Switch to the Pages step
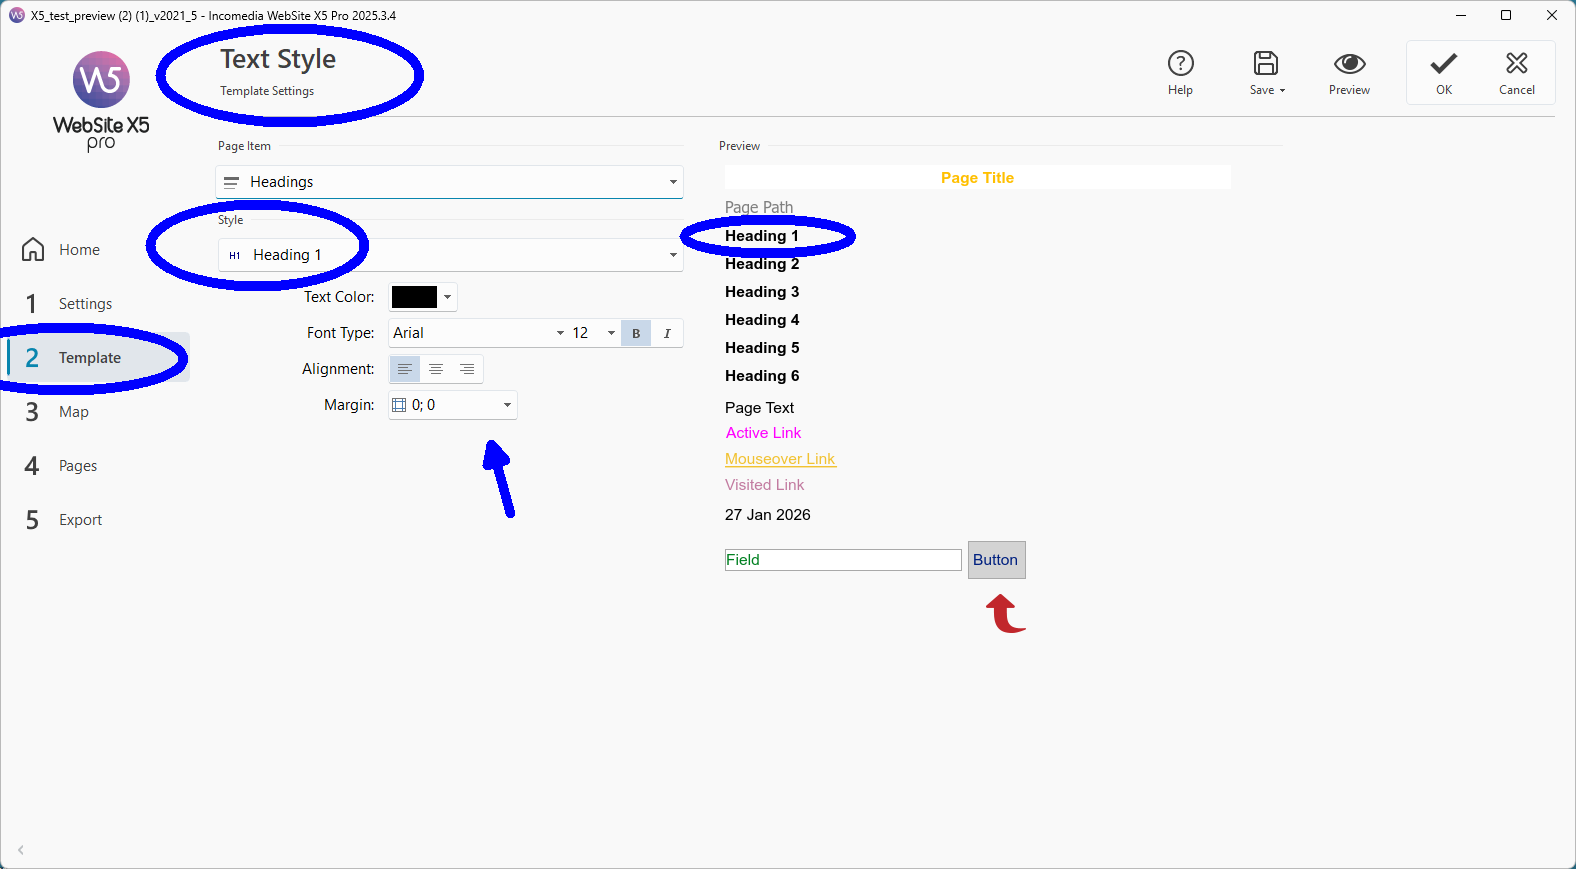The width and height of the screenshot is (1576, 869). coord(77,466)
